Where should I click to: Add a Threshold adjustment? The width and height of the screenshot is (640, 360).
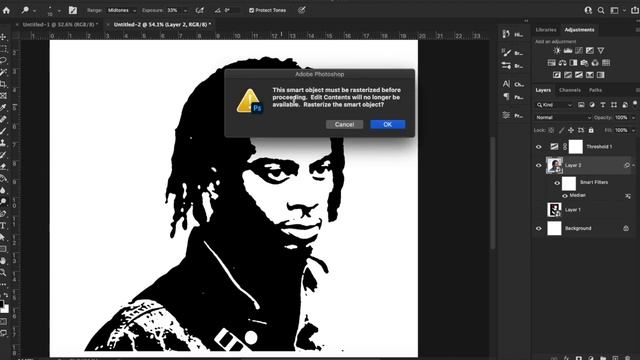[x=579, y=75]
